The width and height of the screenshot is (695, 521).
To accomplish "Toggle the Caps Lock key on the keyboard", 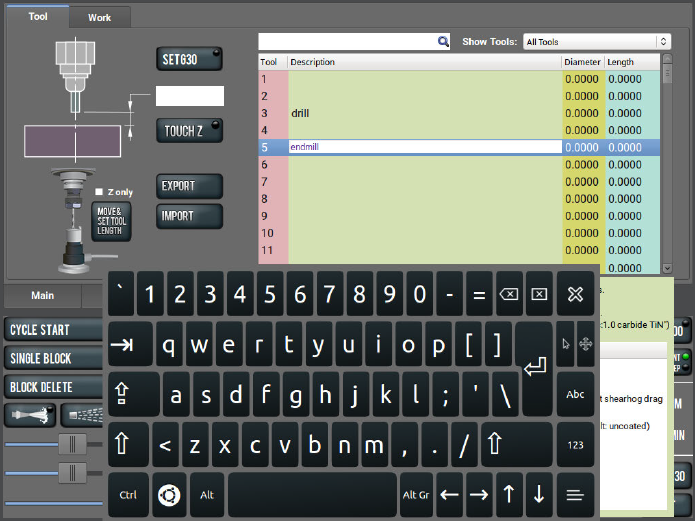I will 122,394.
